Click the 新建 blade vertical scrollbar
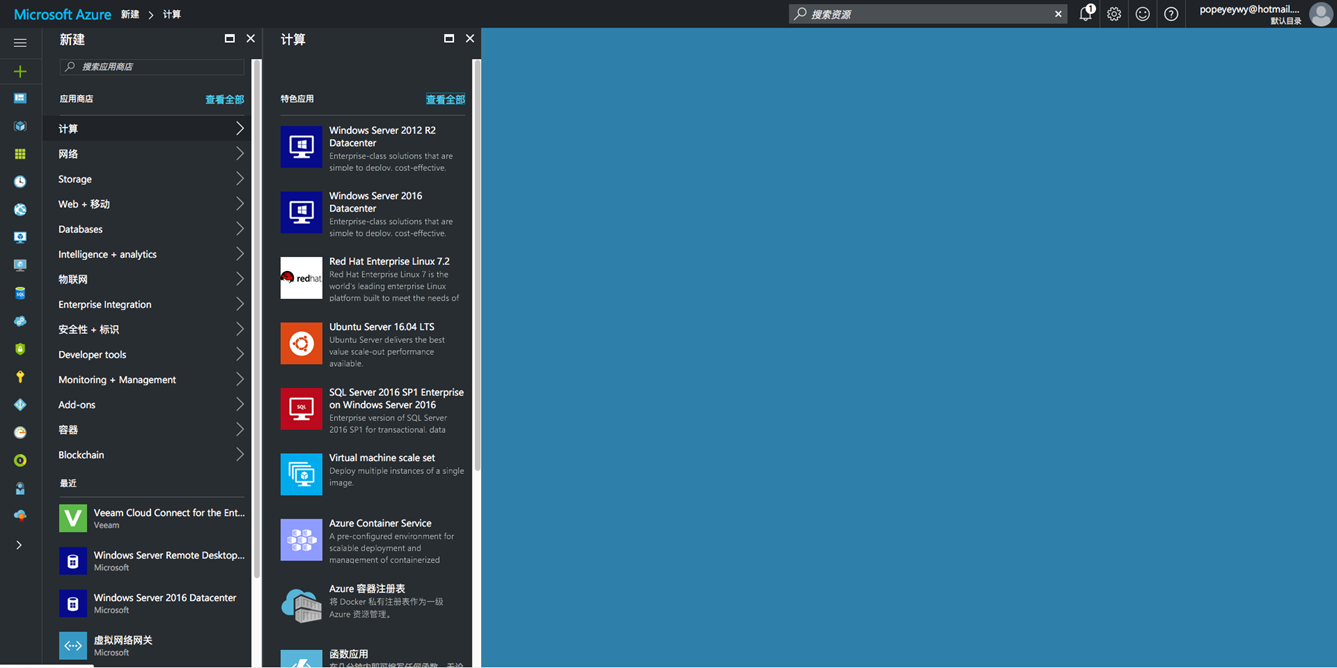Image resolution: width=1337 pixels, height=668 pixels. pos(257,318)
